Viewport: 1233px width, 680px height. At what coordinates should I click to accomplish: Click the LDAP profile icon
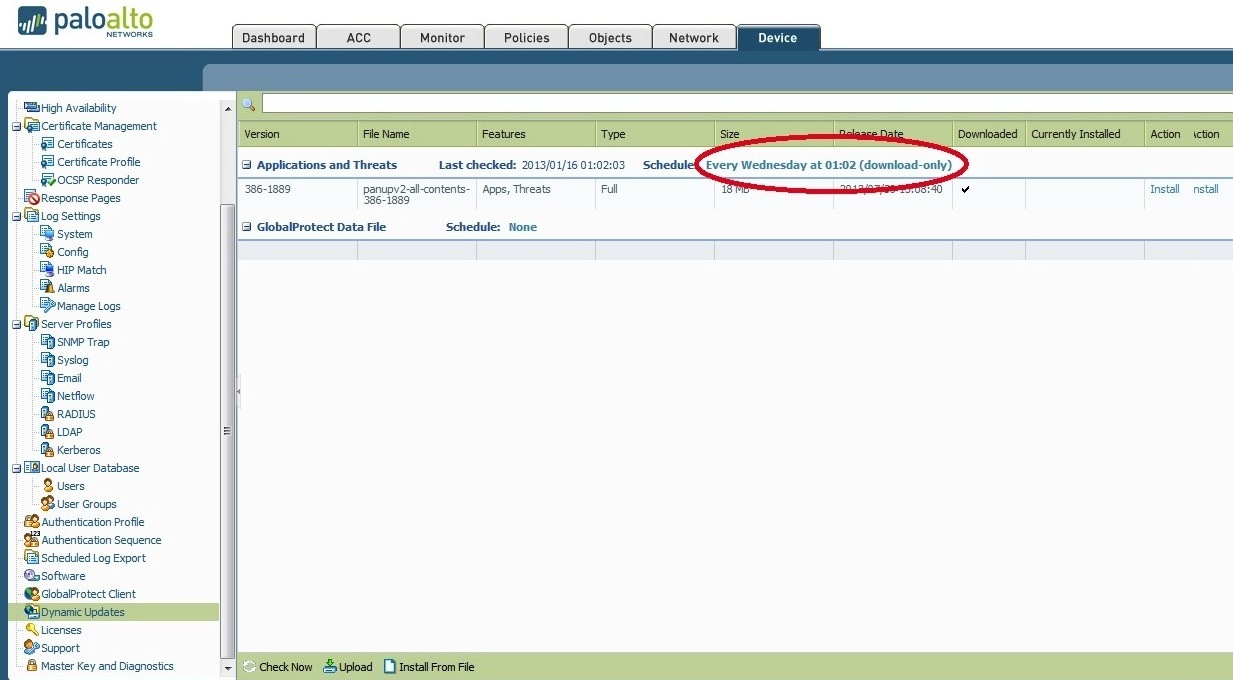47,432
